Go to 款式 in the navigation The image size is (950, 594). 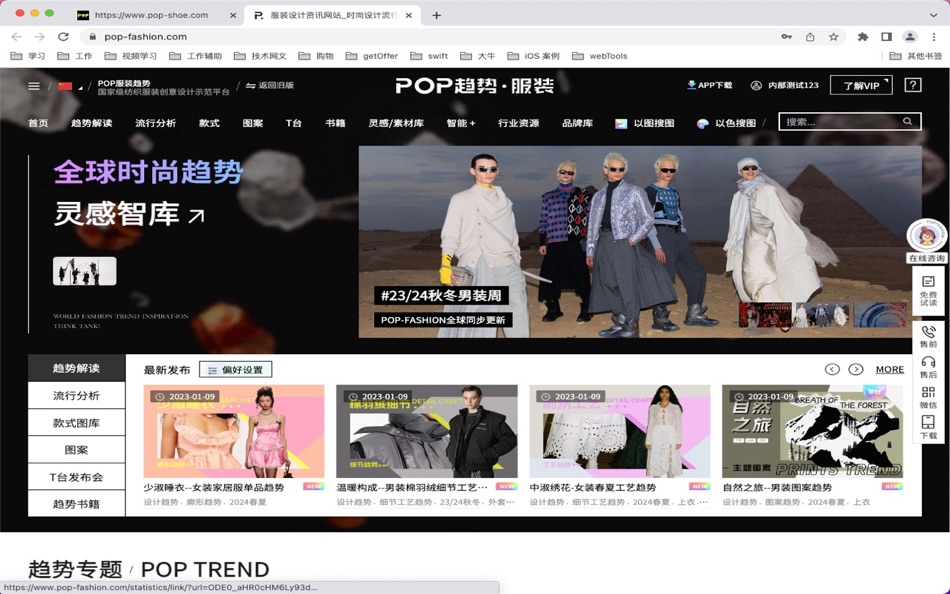(209, 123)
